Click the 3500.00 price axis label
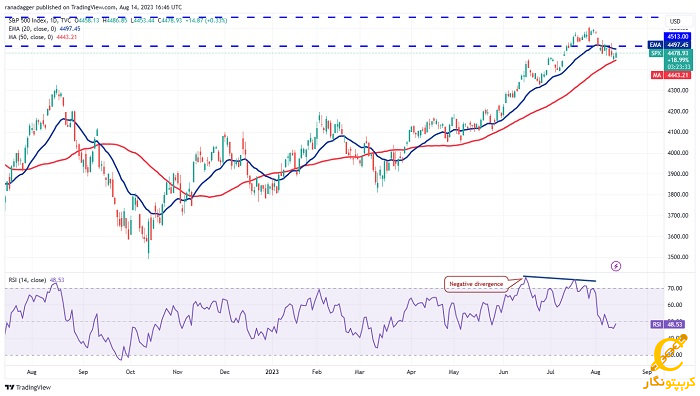 678,257
